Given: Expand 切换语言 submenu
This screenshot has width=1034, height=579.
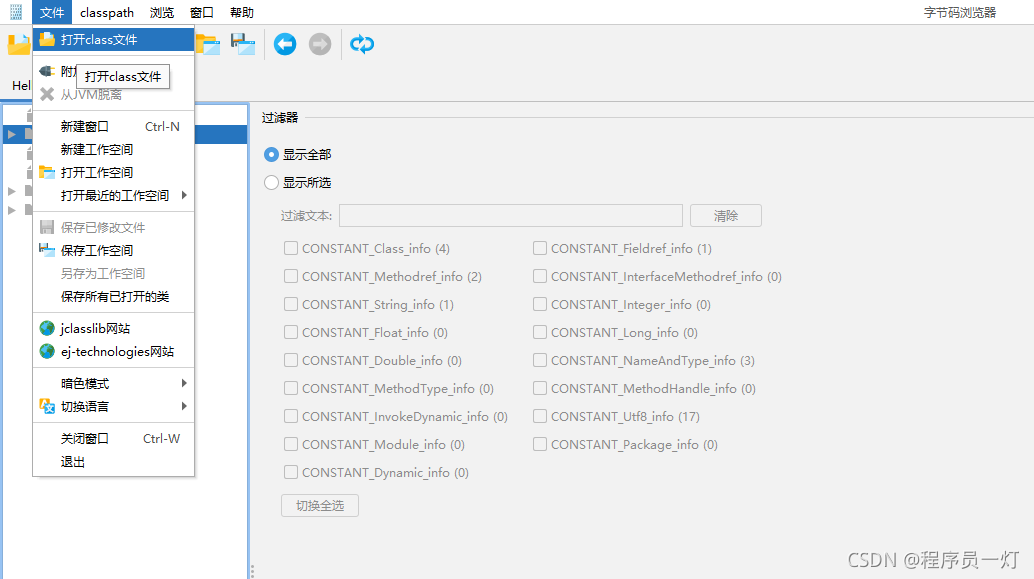Looking at the screenshot, I should [113, 407].
